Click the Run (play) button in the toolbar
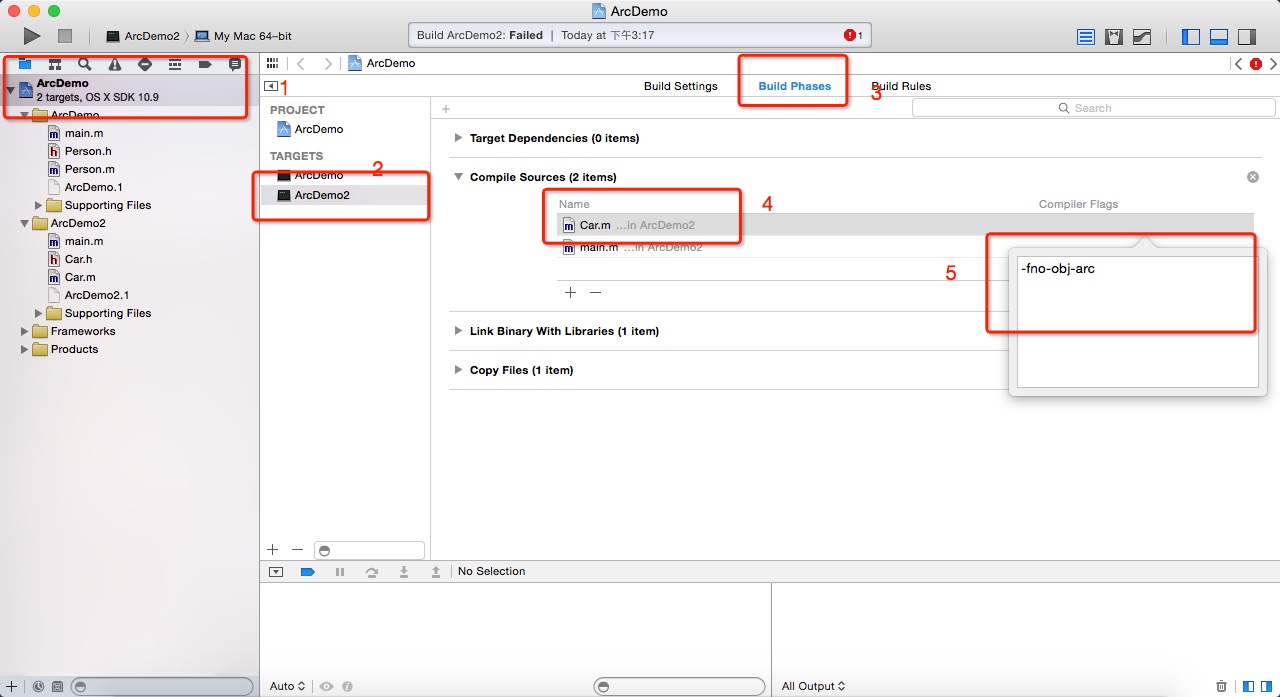This screenshot has height=697, width=1280. [x=32, y=36]
